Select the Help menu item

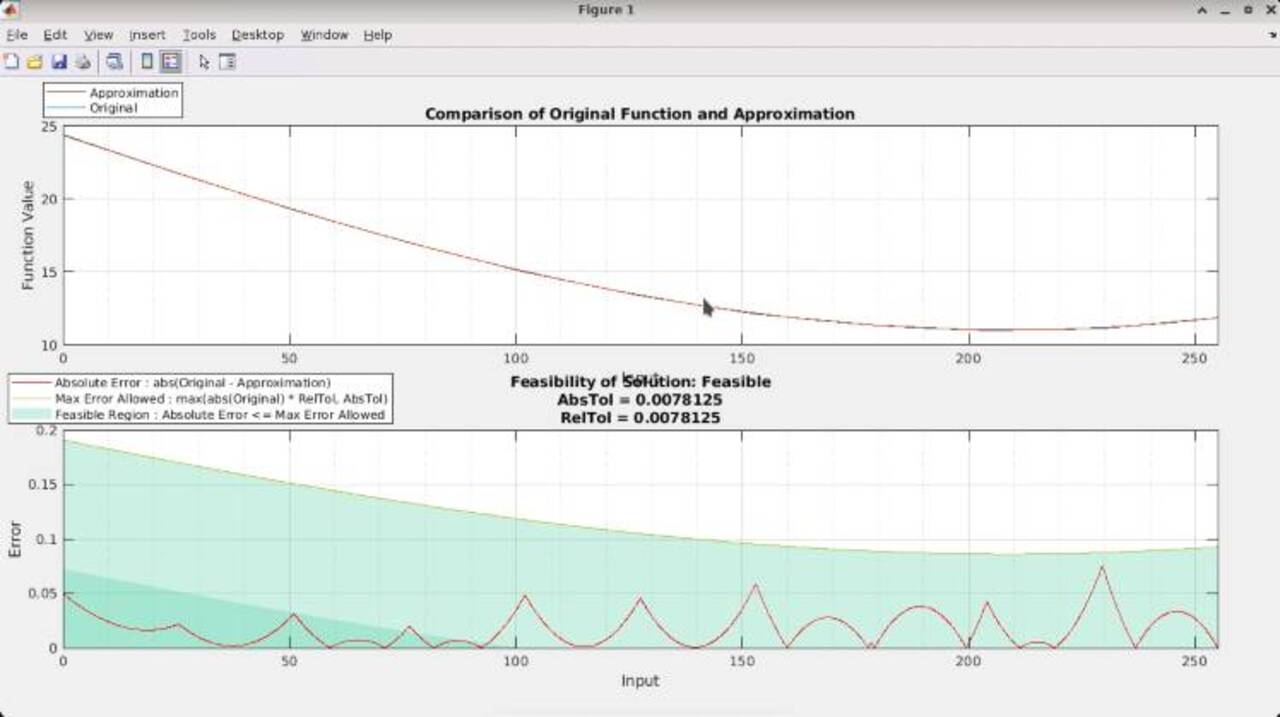[377, 35]
